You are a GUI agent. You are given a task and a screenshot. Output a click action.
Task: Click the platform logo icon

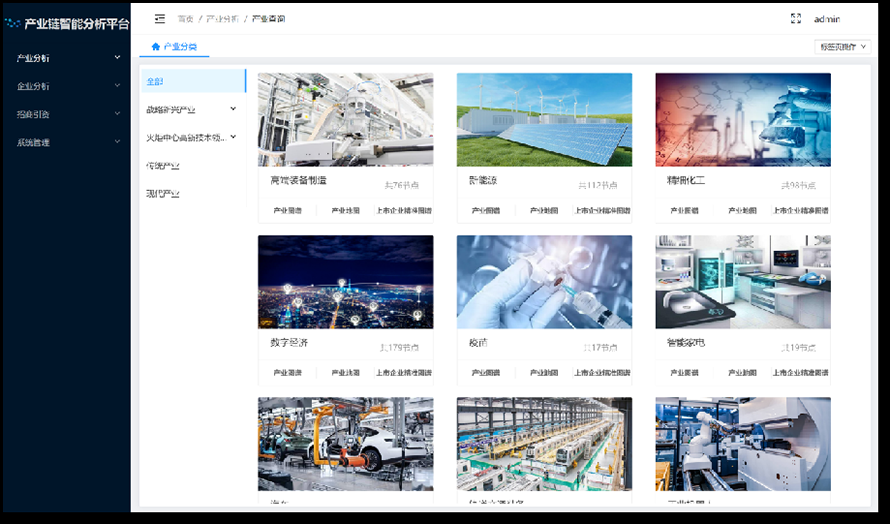pos(12,22)
